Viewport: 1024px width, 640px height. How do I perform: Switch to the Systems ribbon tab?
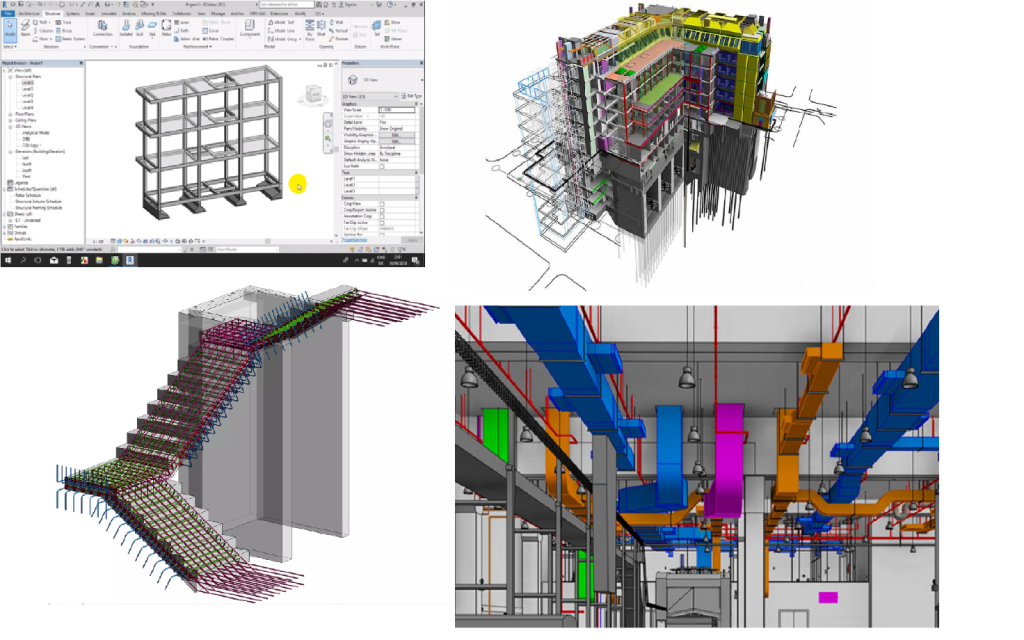coord(72,14)
